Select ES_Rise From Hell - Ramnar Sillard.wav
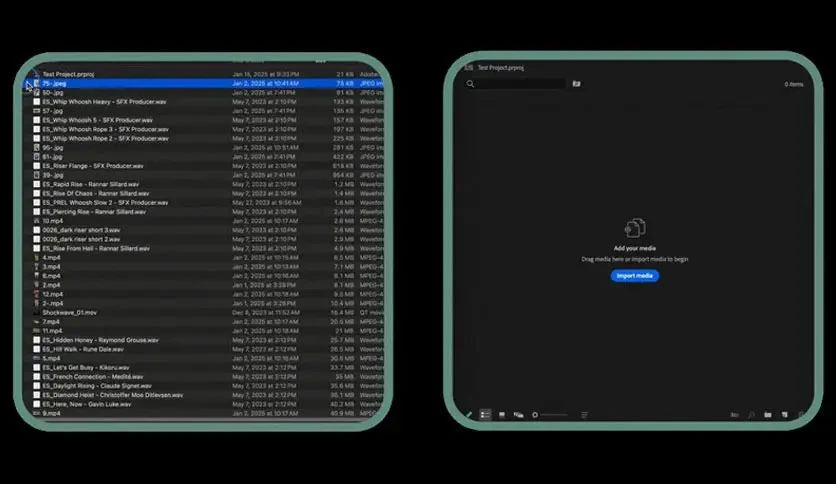The height and width of the screenshot is (484, 836). coord(96,248)
